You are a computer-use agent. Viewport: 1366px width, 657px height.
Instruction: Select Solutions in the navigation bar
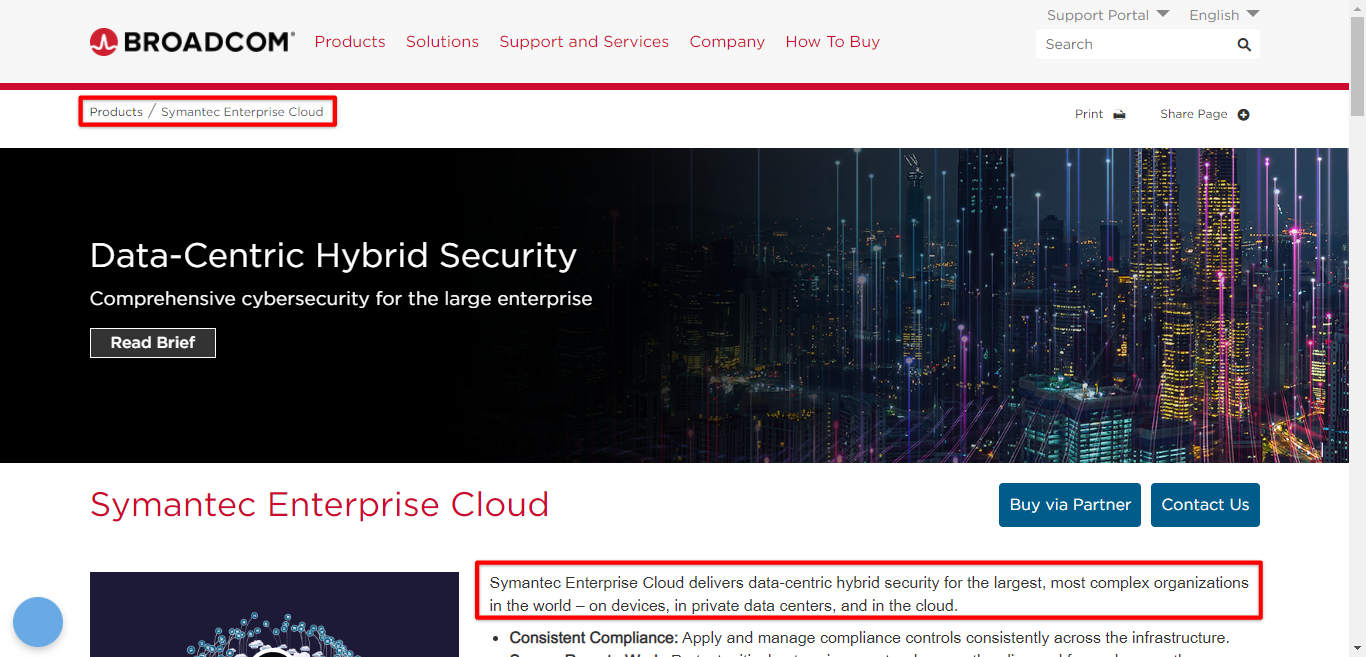tap(442, 41)
